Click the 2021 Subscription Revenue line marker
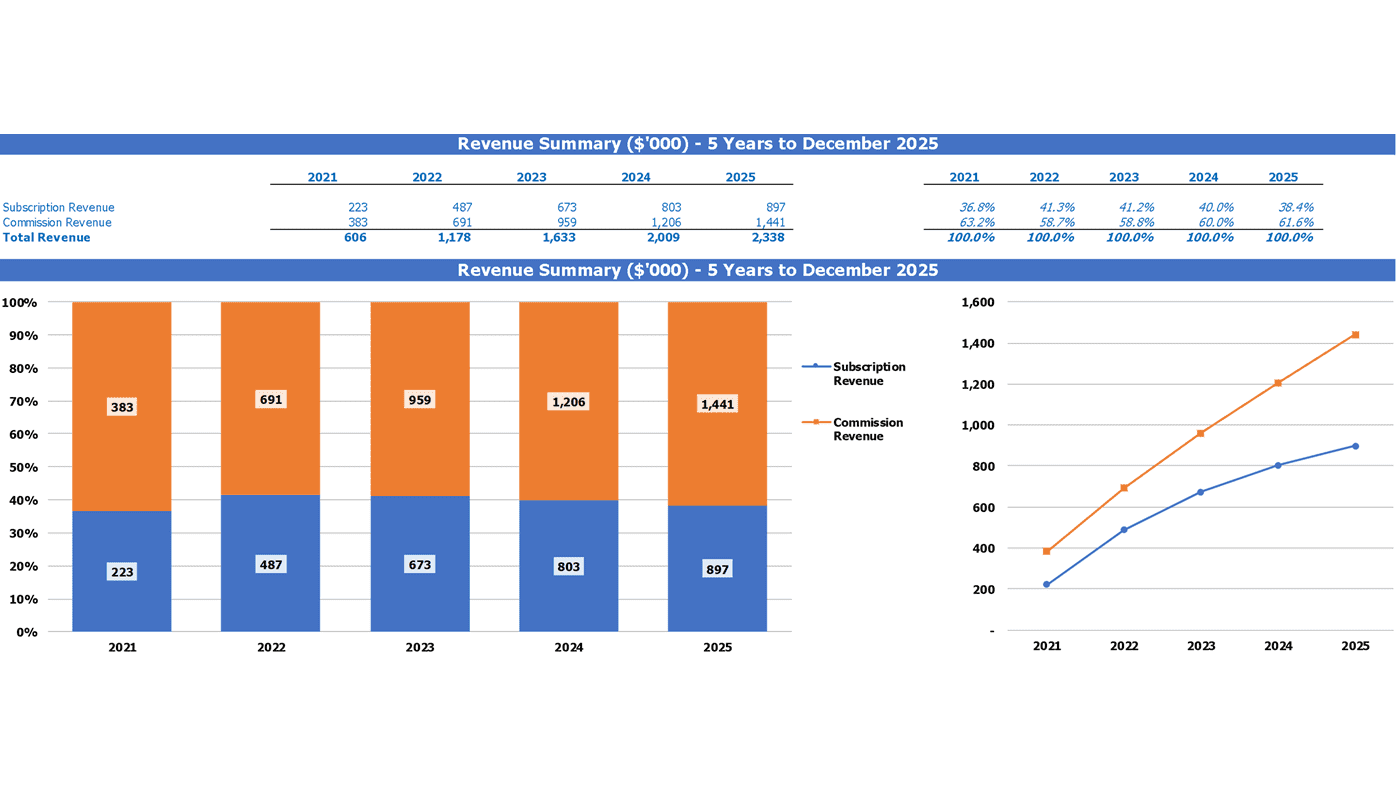The height and width of the screenshot is (786, 1396). (x=1047, y=584)
